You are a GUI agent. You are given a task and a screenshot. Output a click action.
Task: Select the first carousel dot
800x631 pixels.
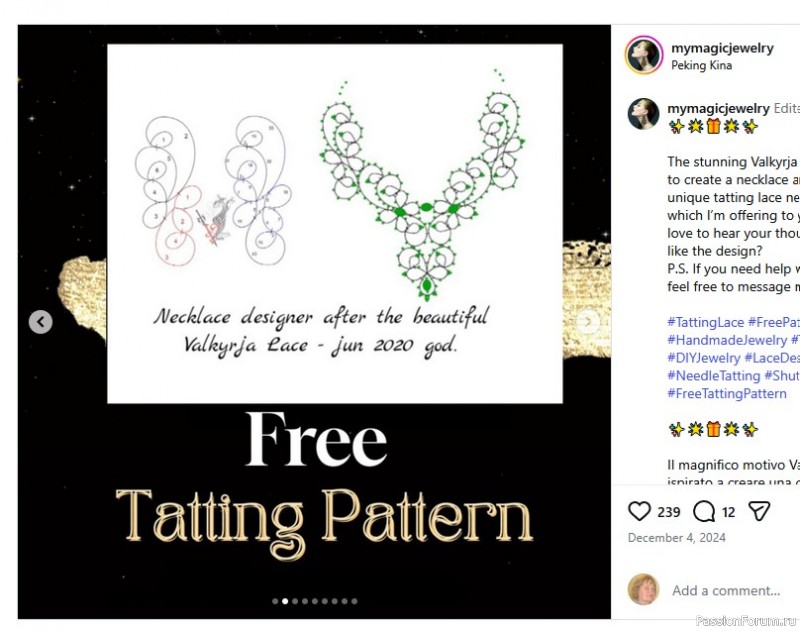pyautogui.click(x=275, y=601)
